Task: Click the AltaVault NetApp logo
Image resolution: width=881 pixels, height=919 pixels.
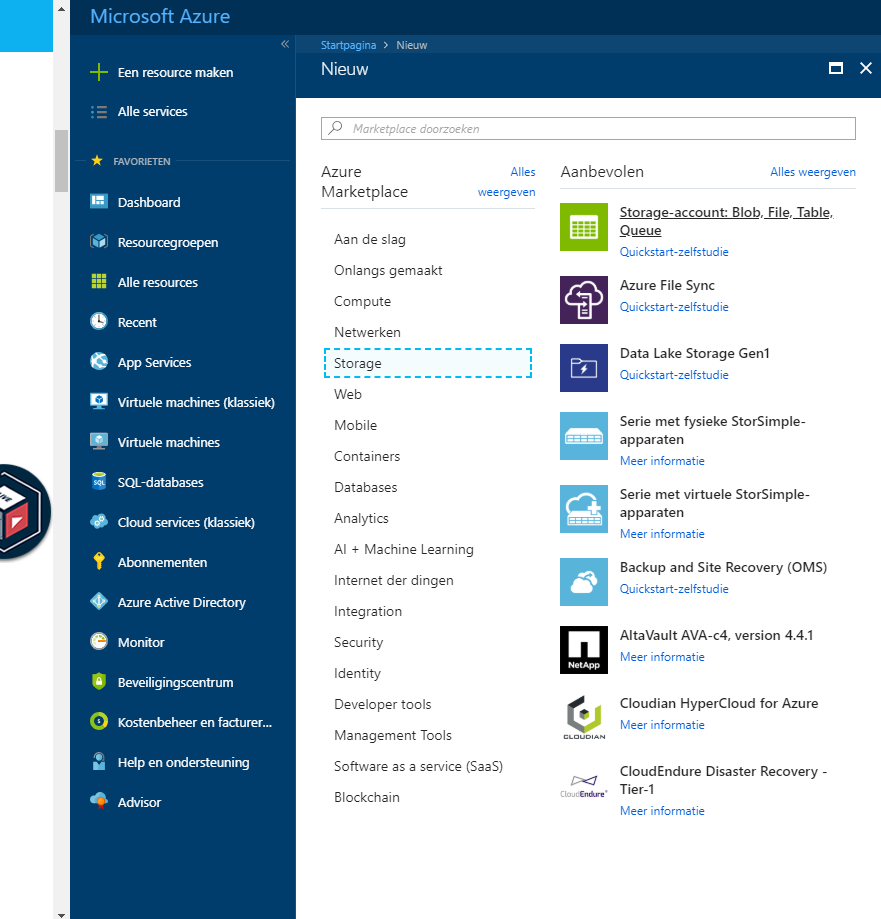Action: [x=584, y=649]
